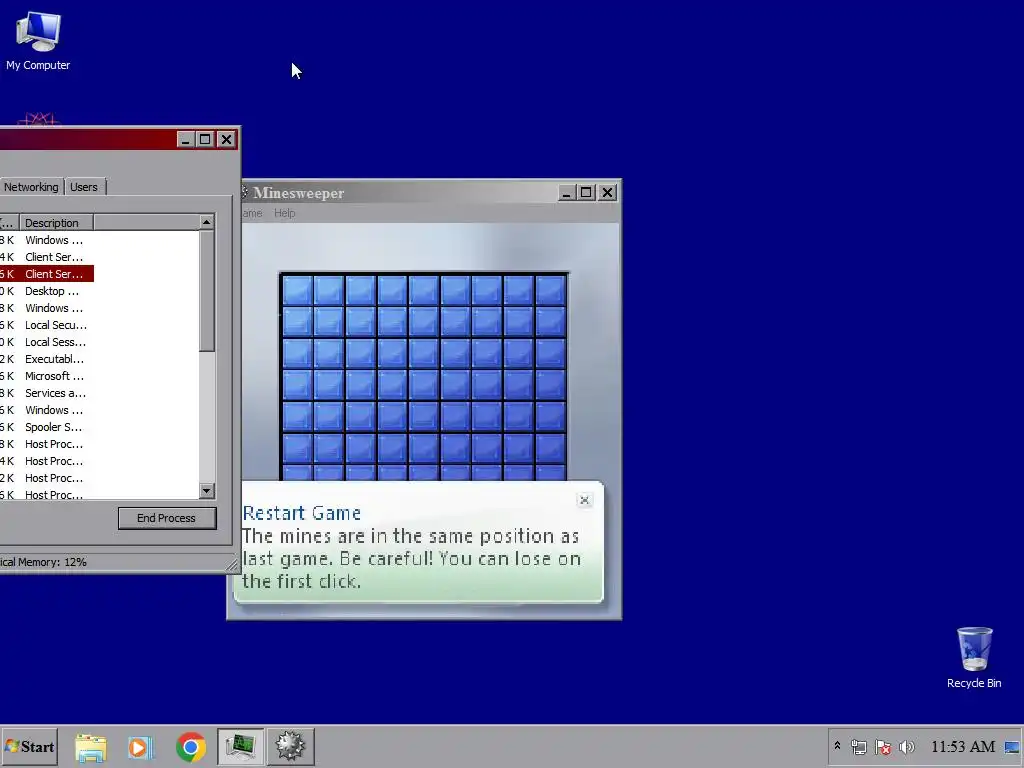Click End Process button

click(167, 518)
